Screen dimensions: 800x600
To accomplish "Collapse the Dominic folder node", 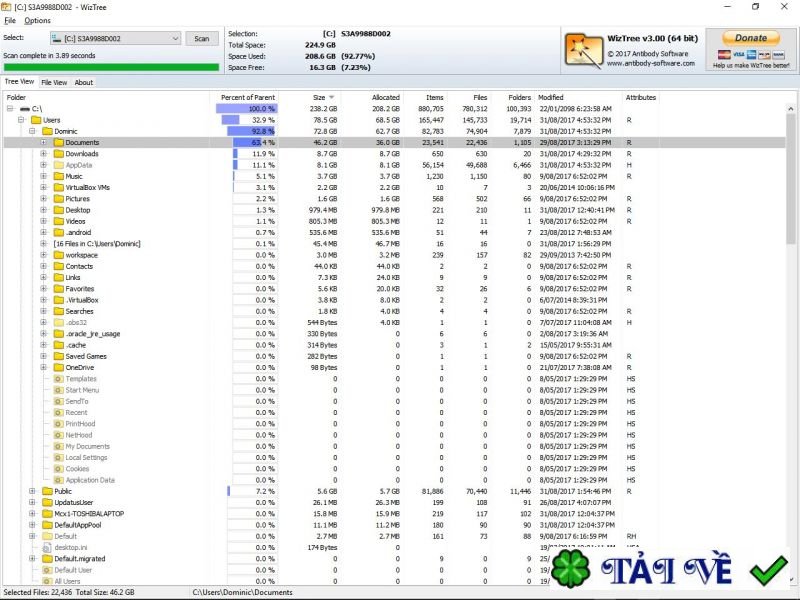I will coord(32,131).
